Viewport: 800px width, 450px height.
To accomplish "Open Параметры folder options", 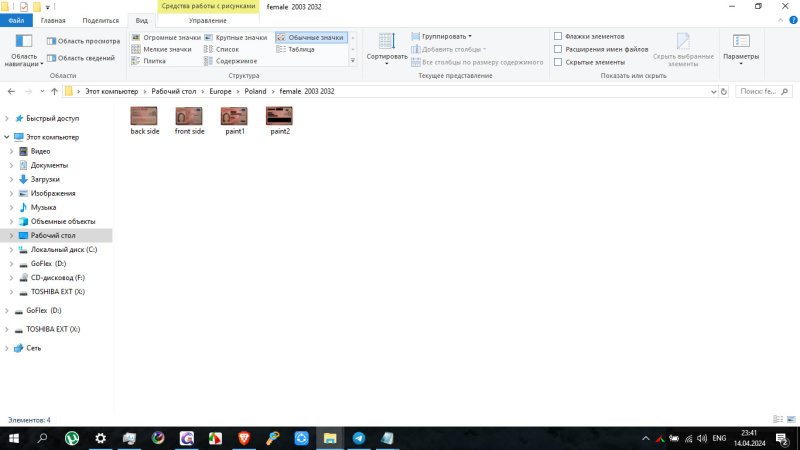I will [x=741, y=46].
